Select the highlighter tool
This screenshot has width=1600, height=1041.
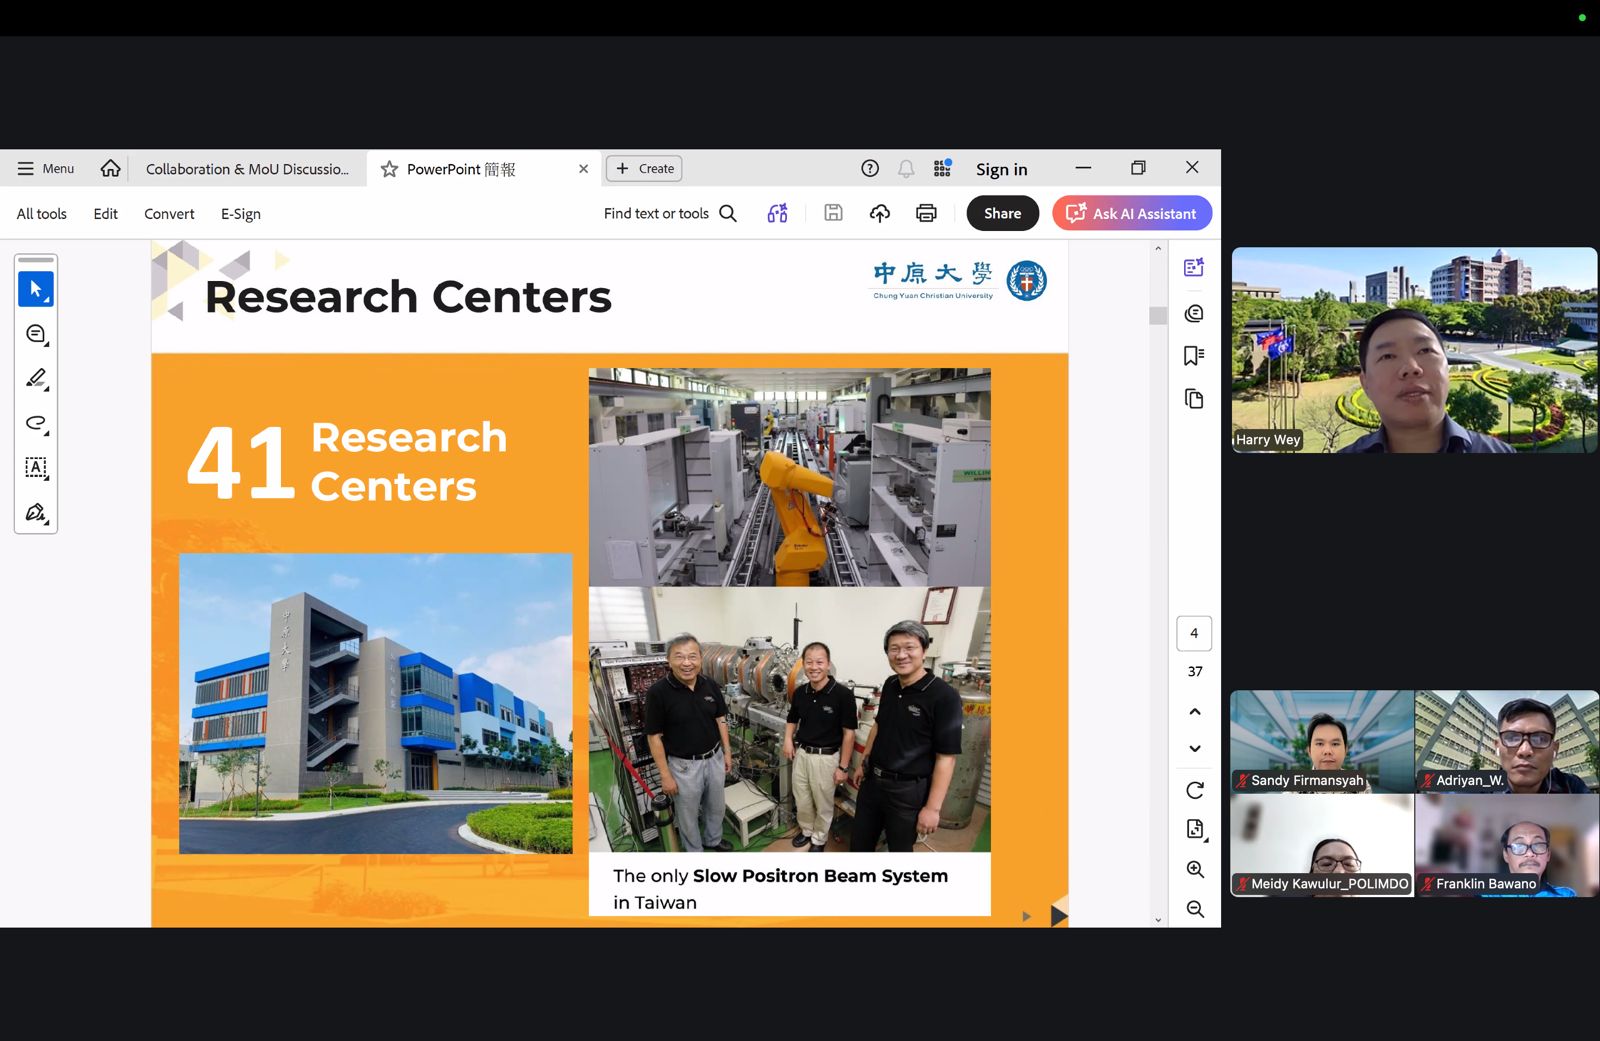[x=35, y=378]
